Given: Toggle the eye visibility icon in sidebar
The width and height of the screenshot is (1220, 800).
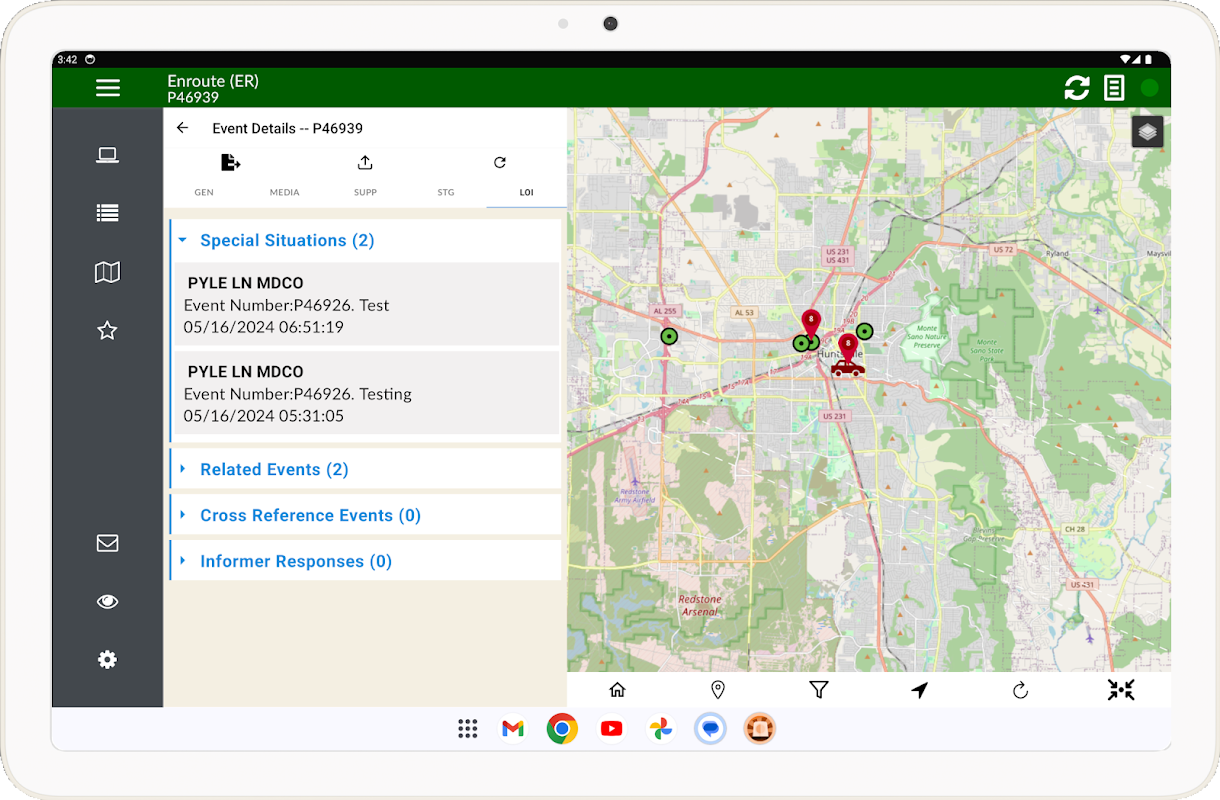Looking at the screenshot, I should tap(107, 601).
